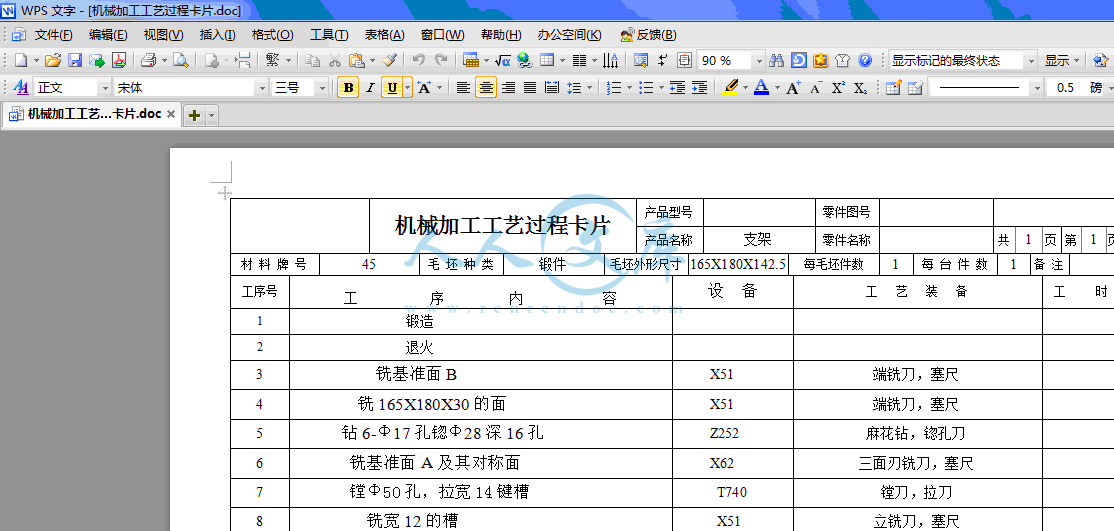Open the 办公空间(K) menu
The height and width of the screenshot is (531, 1114).
[x=569, y=35]
